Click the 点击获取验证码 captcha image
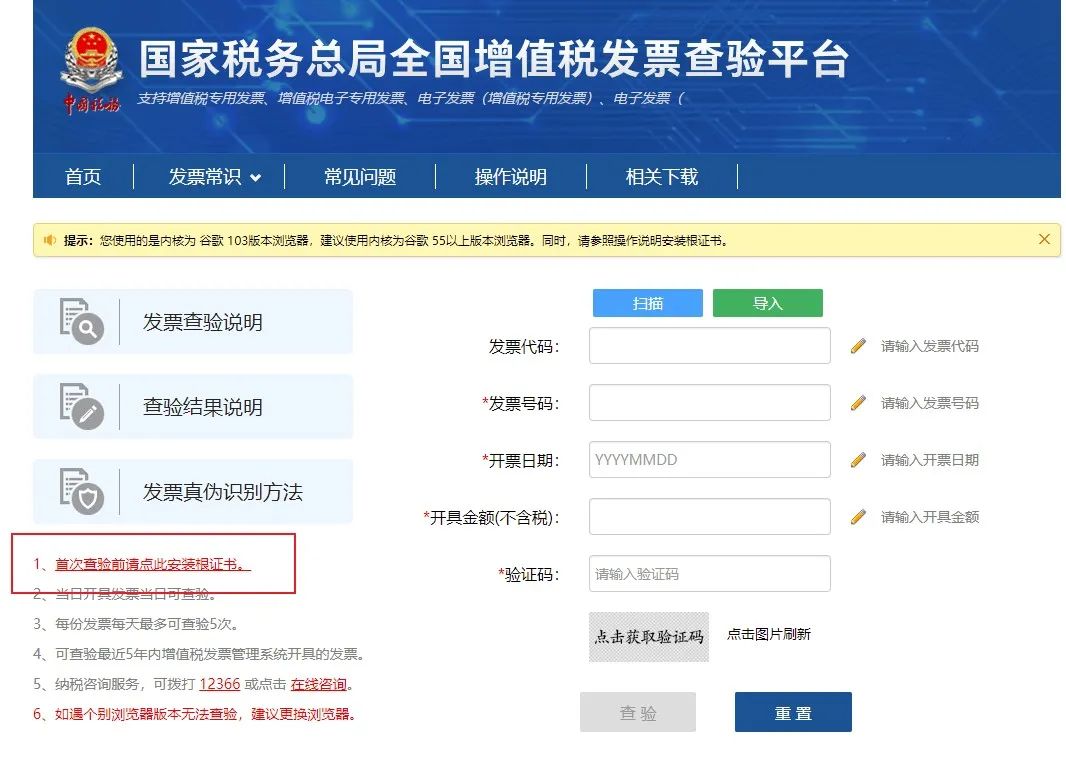Screen dimensions: 1066x762 click(x=649, y=637)
